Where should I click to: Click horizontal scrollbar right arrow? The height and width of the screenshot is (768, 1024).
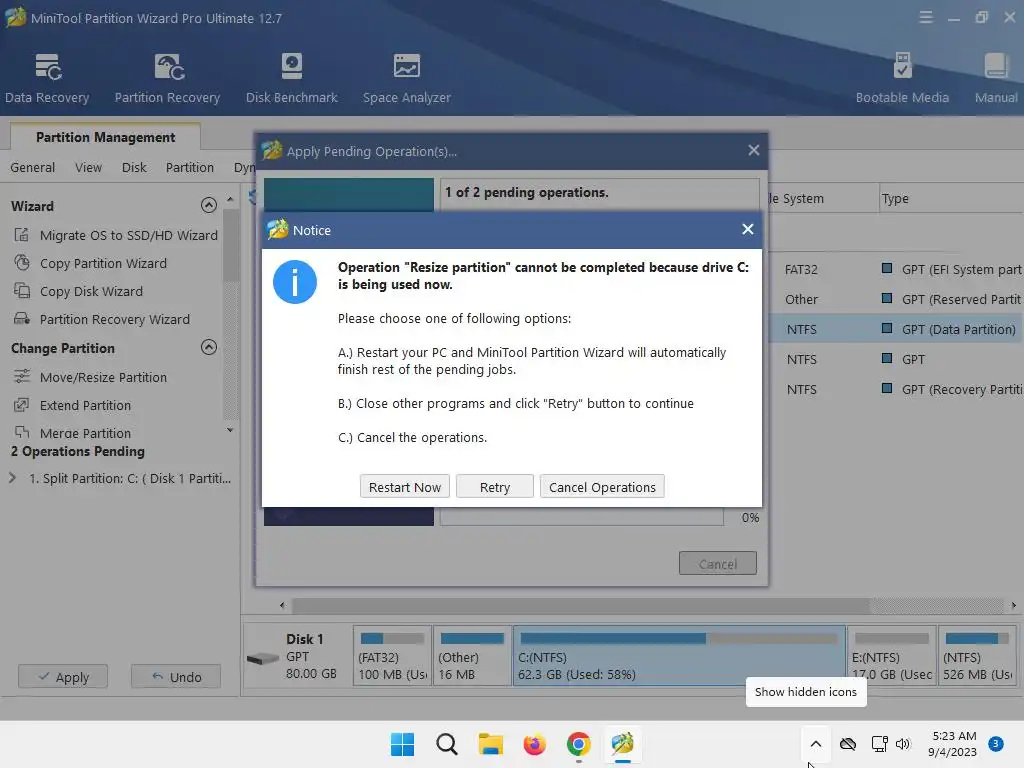1014,605
